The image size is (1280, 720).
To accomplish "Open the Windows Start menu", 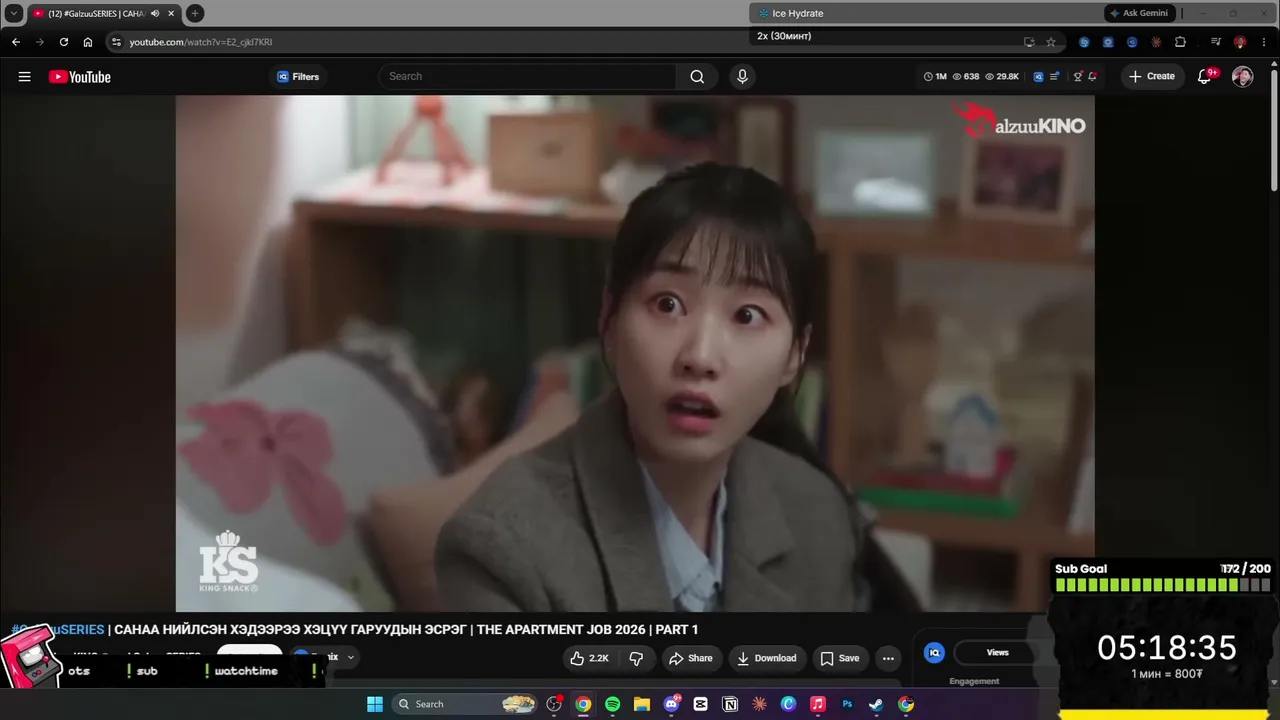I will tap(375, 704).
